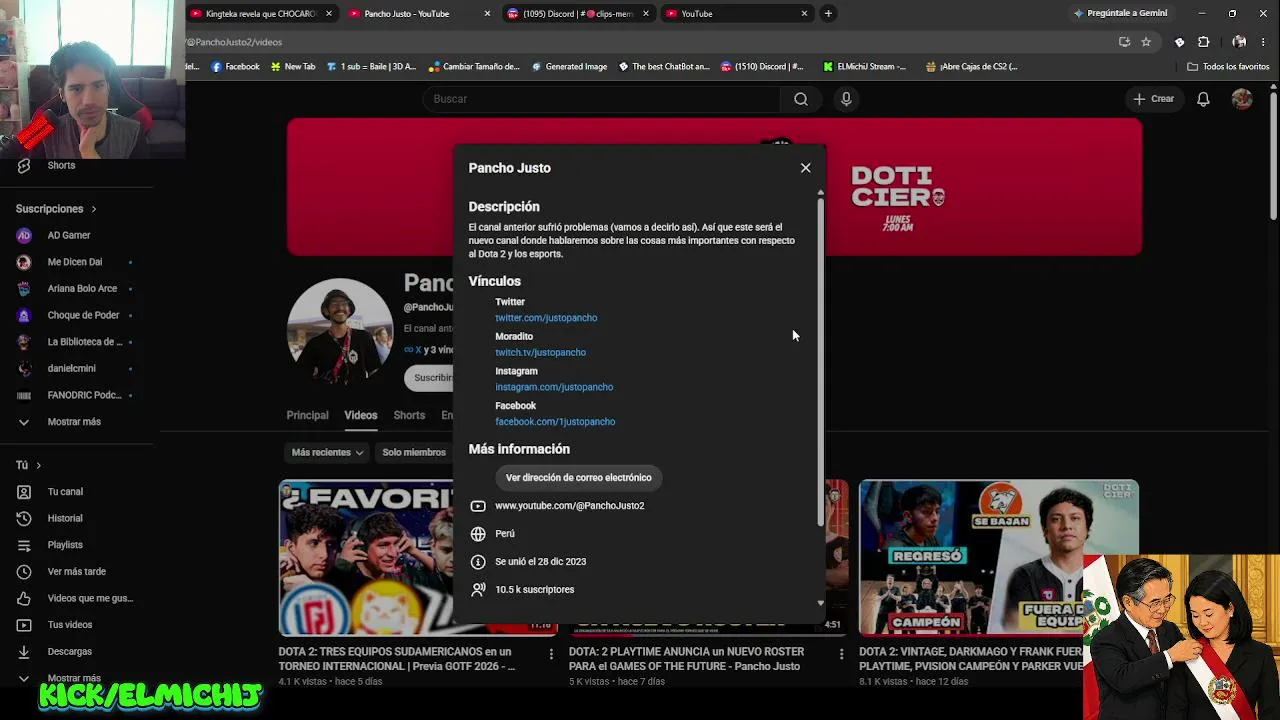Focus the Buscar search field

click(x=603, y=99)
